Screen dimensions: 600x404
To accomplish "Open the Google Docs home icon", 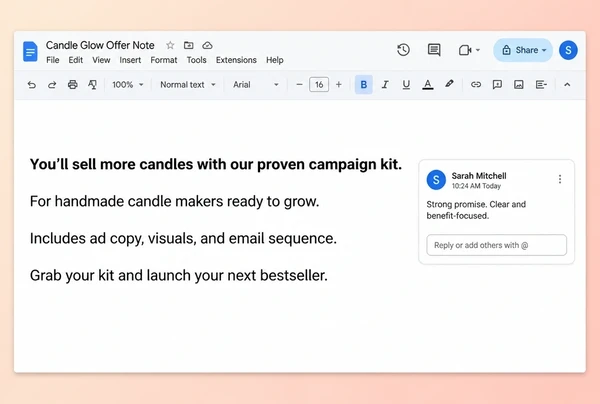I will coord(30,51).
